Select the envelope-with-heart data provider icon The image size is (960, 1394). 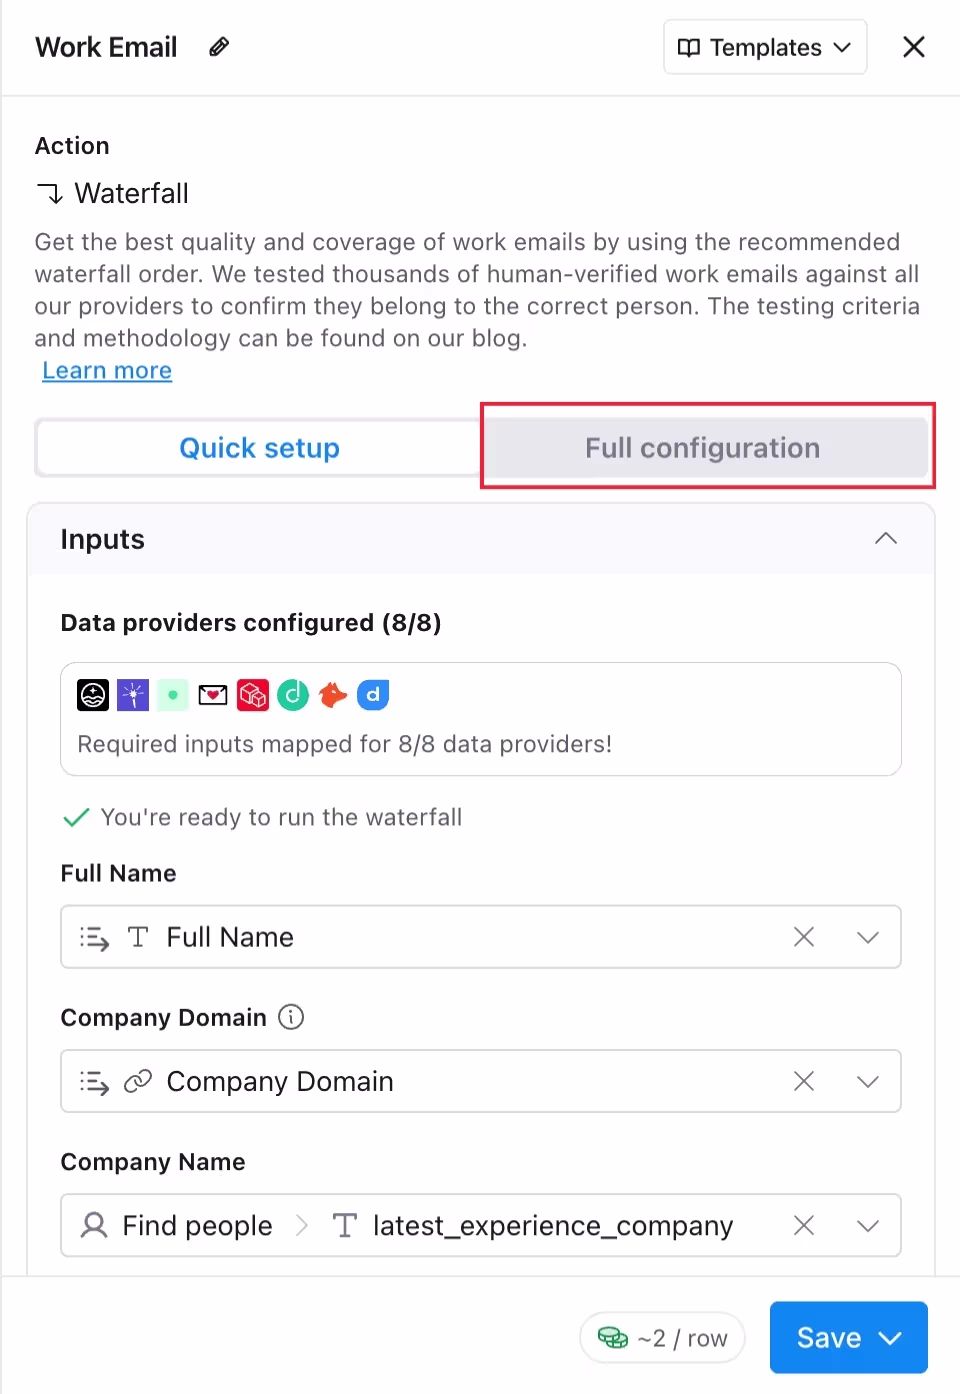coord(213,694)
